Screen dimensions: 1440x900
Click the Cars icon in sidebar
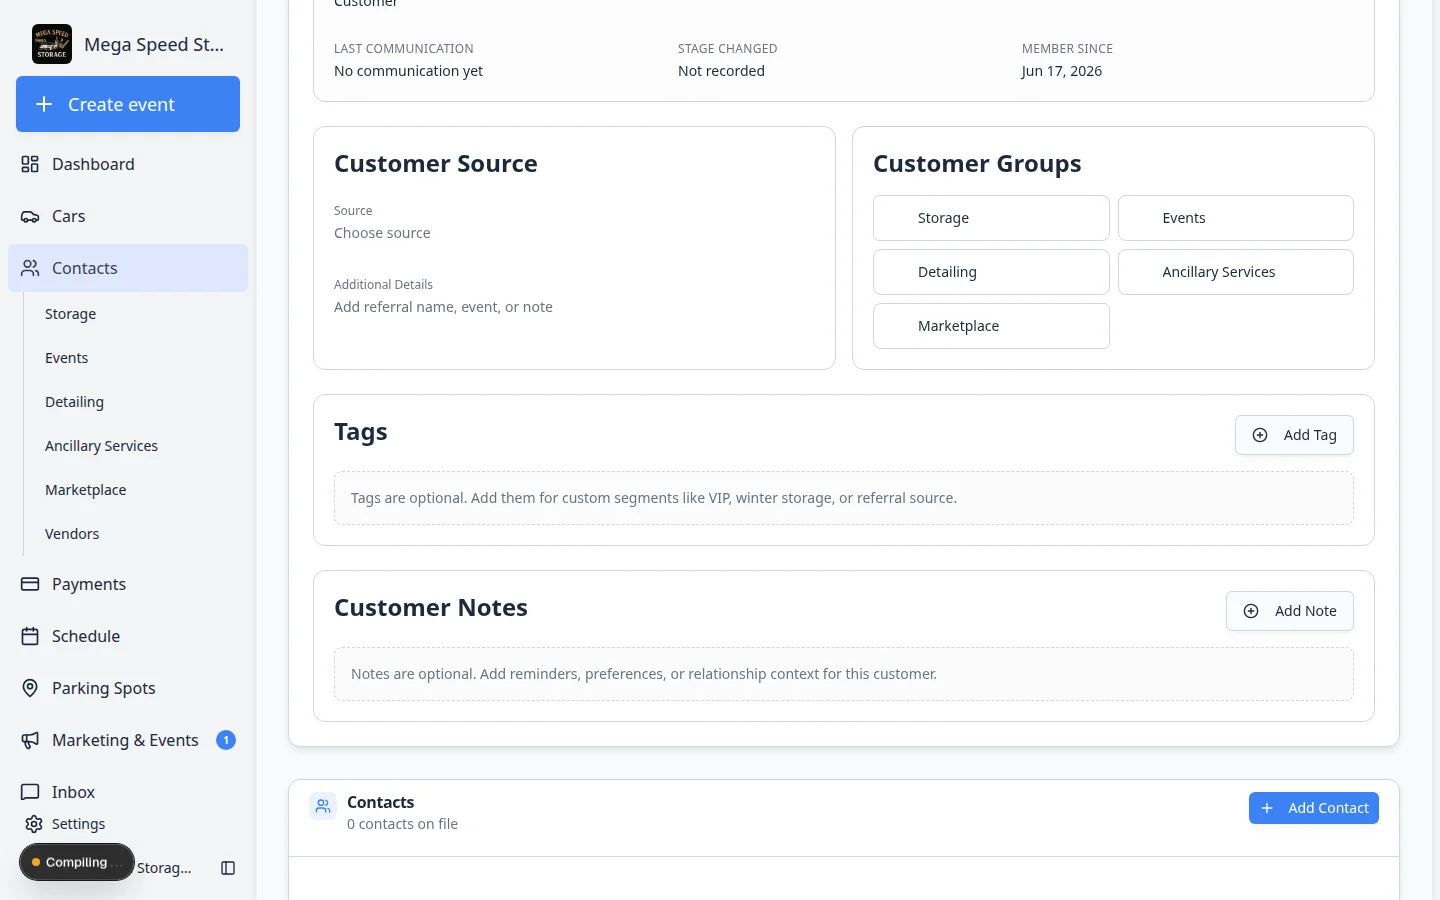30,216
